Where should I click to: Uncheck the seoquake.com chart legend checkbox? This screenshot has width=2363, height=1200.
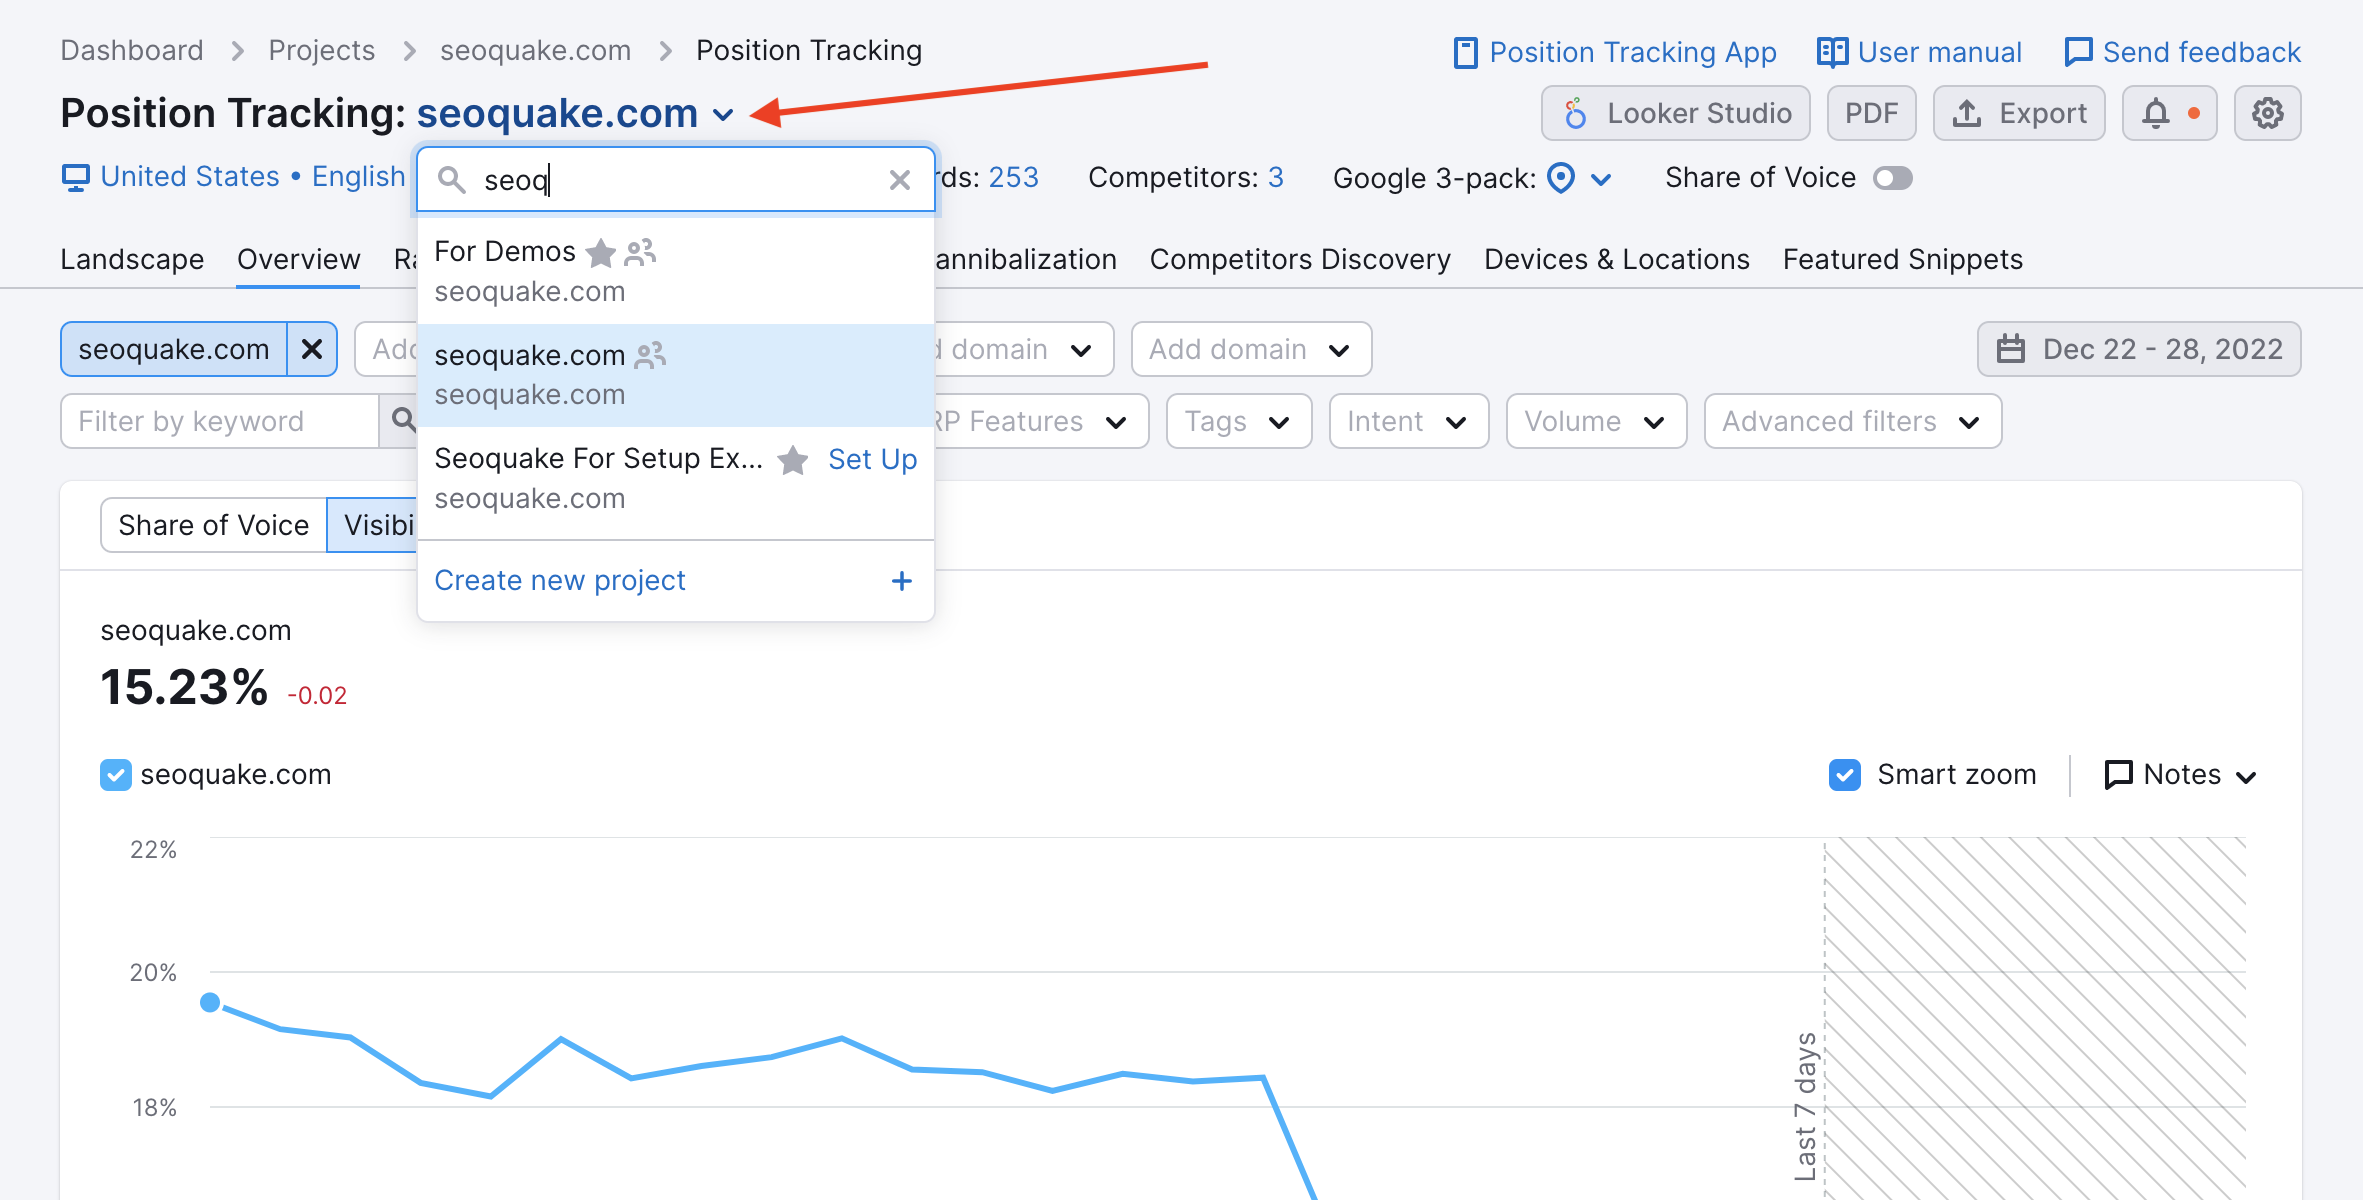click(116, 775)
